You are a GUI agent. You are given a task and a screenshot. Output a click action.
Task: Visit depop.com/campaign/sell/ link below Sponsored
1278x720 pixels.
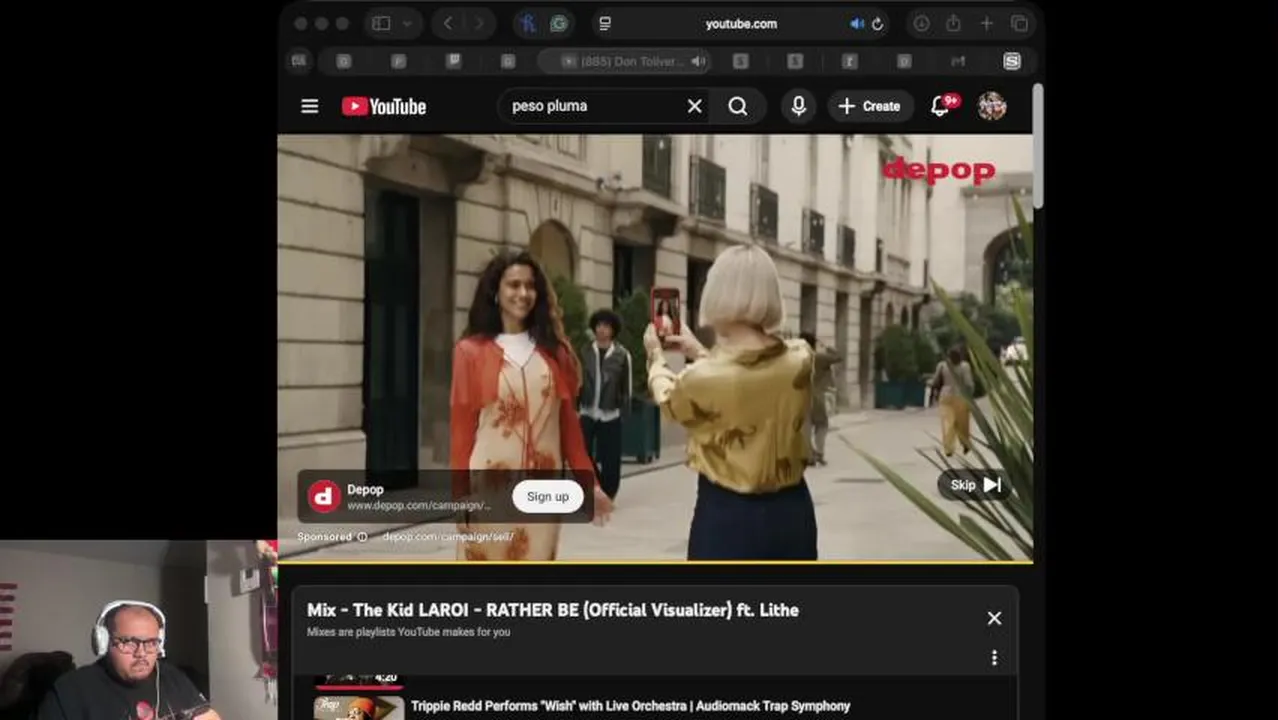(x=448, y=537)
